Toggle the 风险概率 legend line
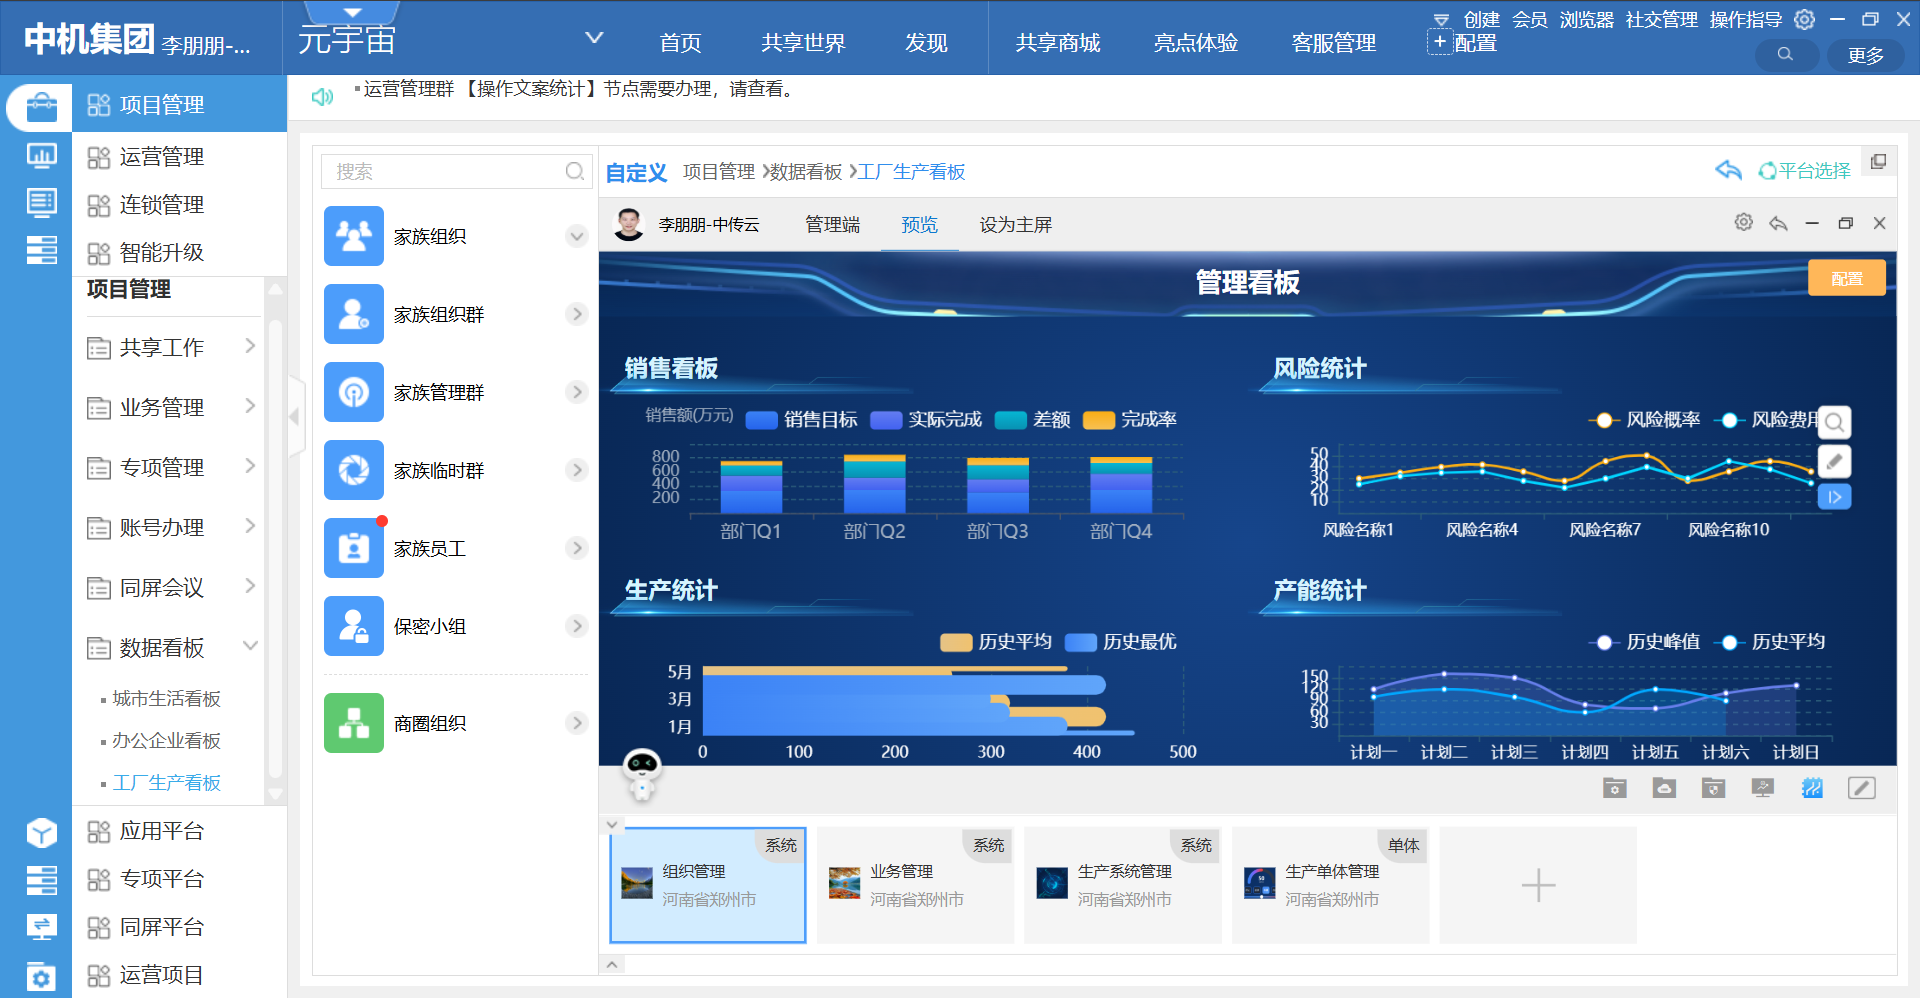The height and width of the screenshot is (998, 1920). tap(1604, 420)
